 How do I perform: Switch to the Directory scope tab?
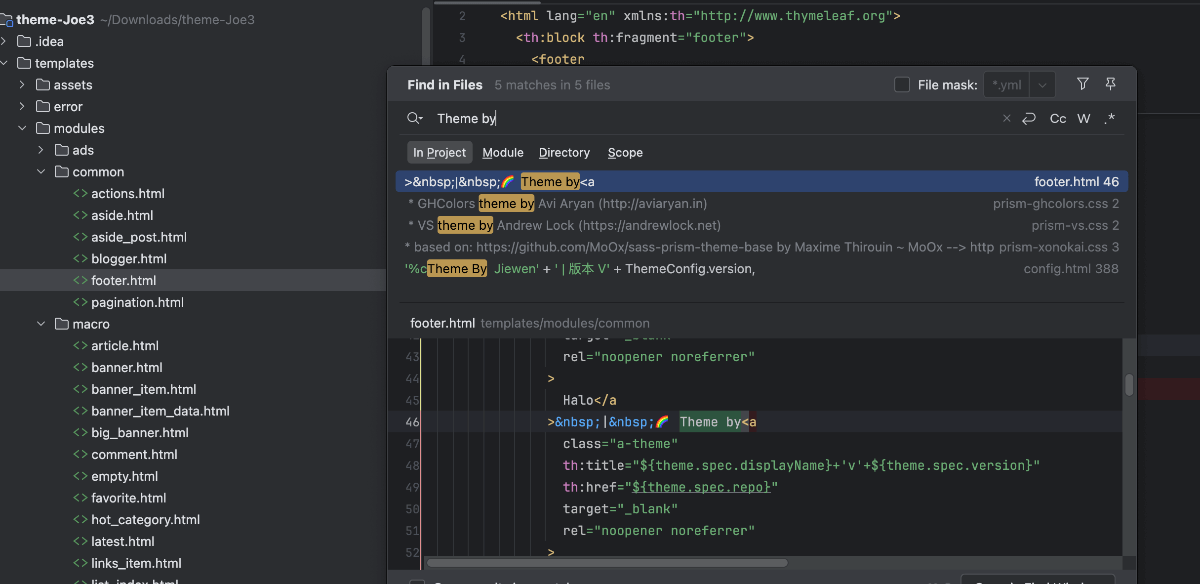point(564,153)
